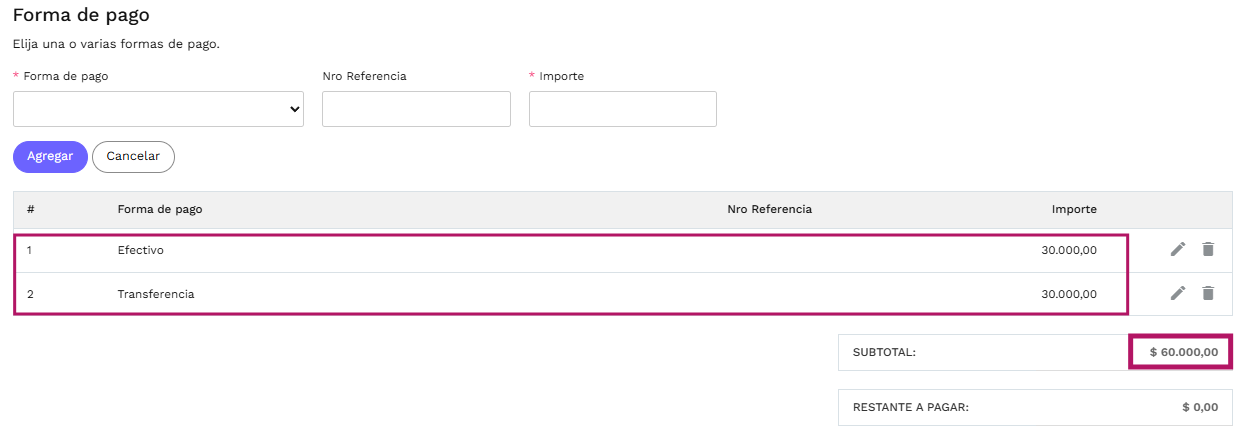1247x438 pixels.
Task: Select the # column header
Action: pyautogui.click(x=31, y=209)
